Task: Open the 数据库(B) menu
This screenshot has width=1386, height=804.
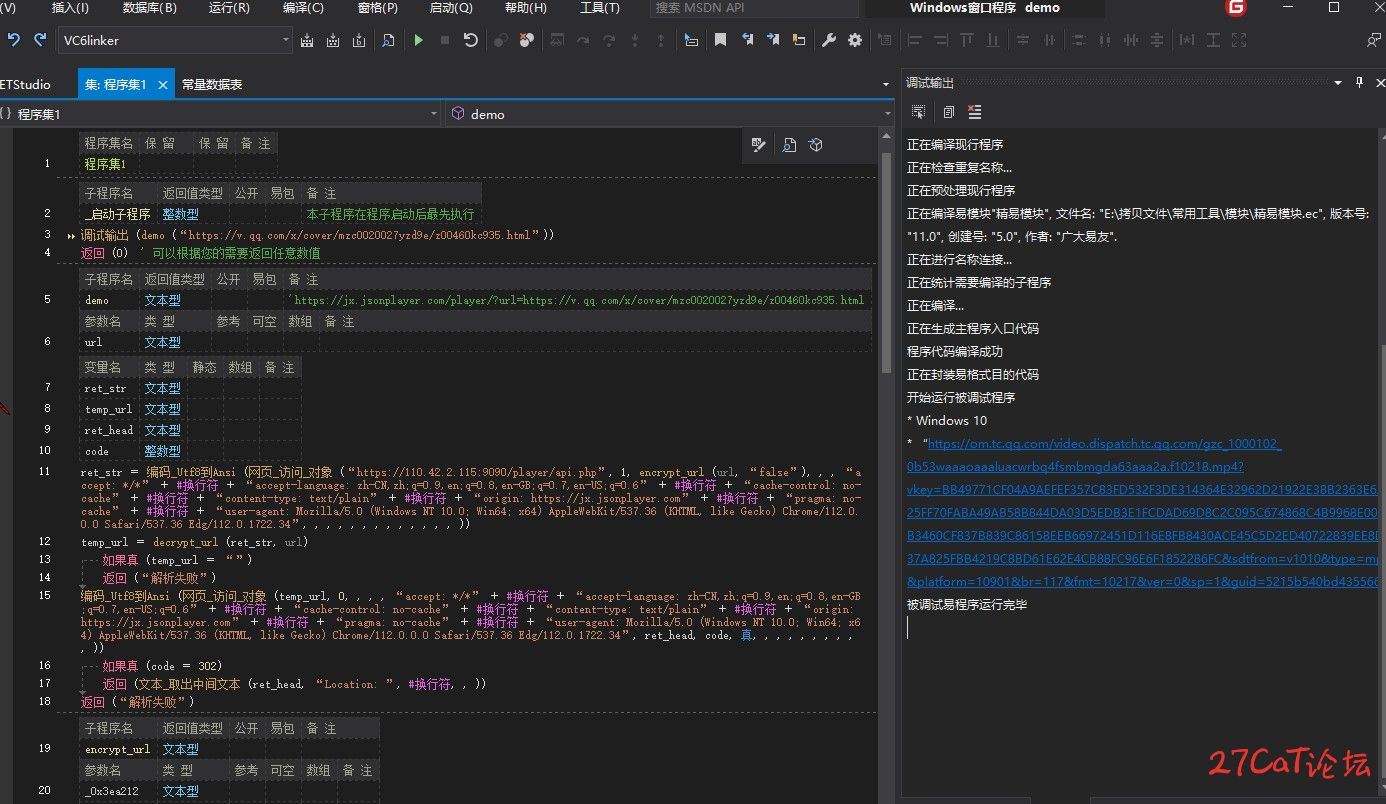Action: pos(150,8)
